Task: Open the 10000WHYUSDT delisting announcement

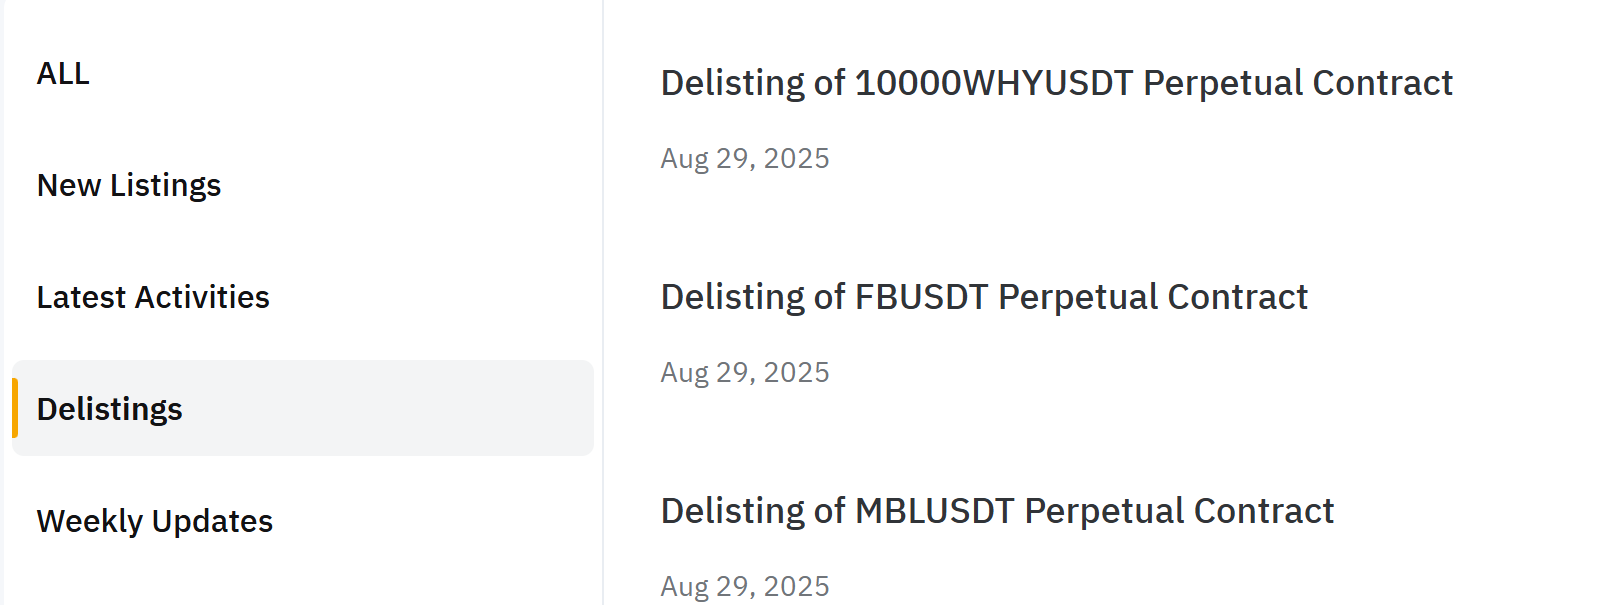Action: point(1057,83)
